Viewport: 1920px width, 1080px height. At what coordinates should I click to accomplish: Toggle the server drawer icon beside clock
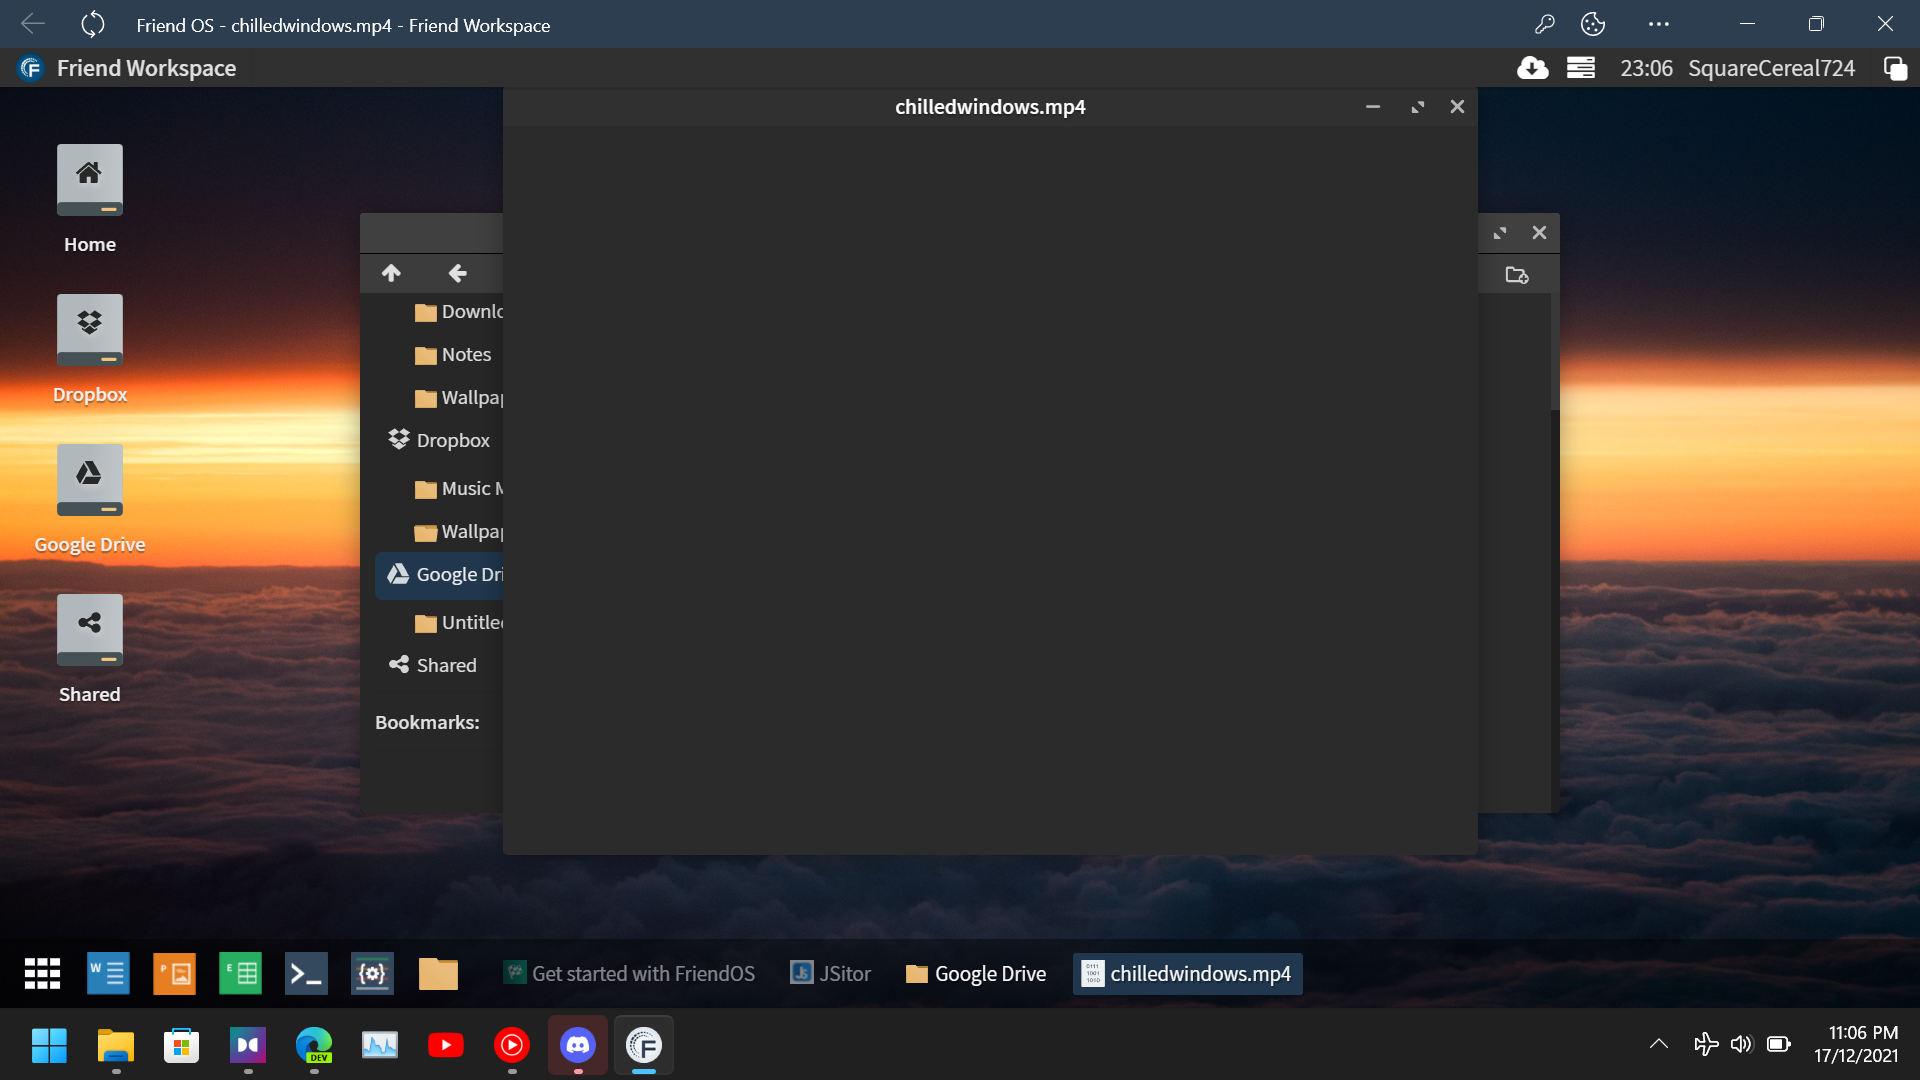click(1581, 68)
